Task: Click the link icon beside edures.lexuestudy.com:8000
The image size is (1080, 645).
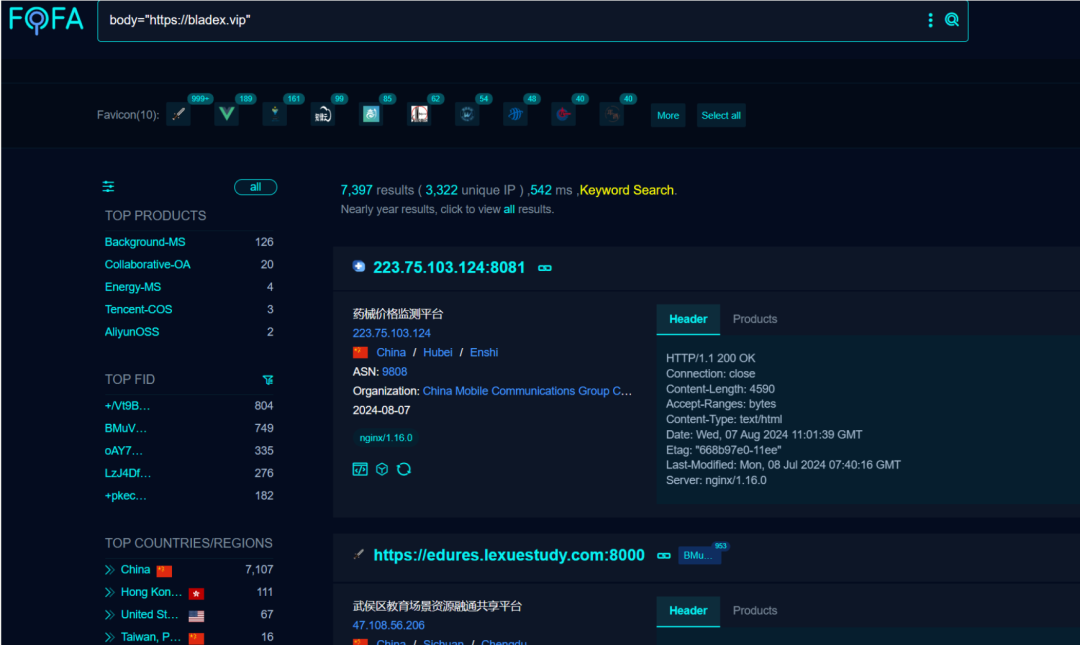Action: click(664, 555)
